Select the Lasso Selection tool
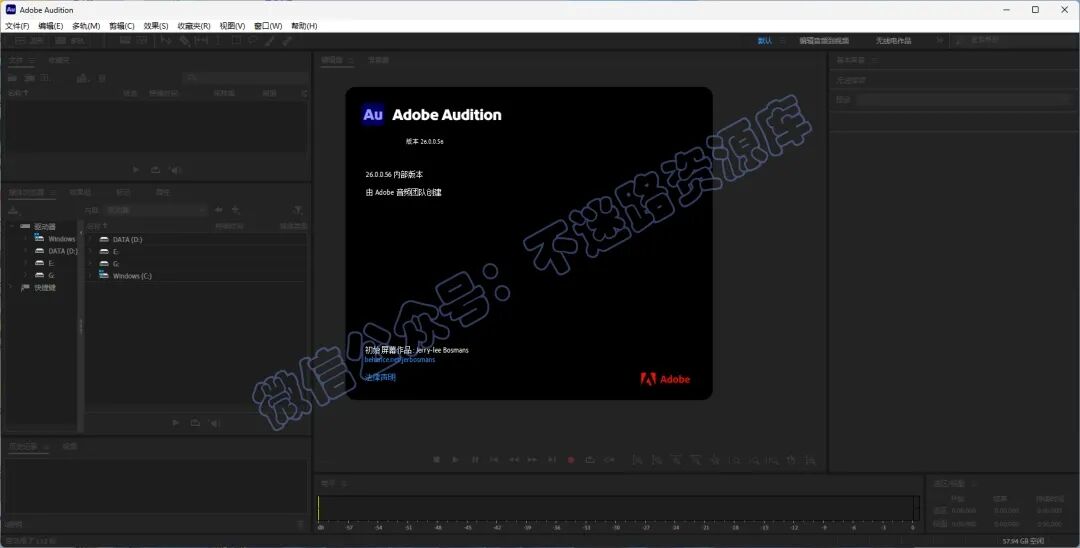The image size is (1080, 548). tap(252, 41)
